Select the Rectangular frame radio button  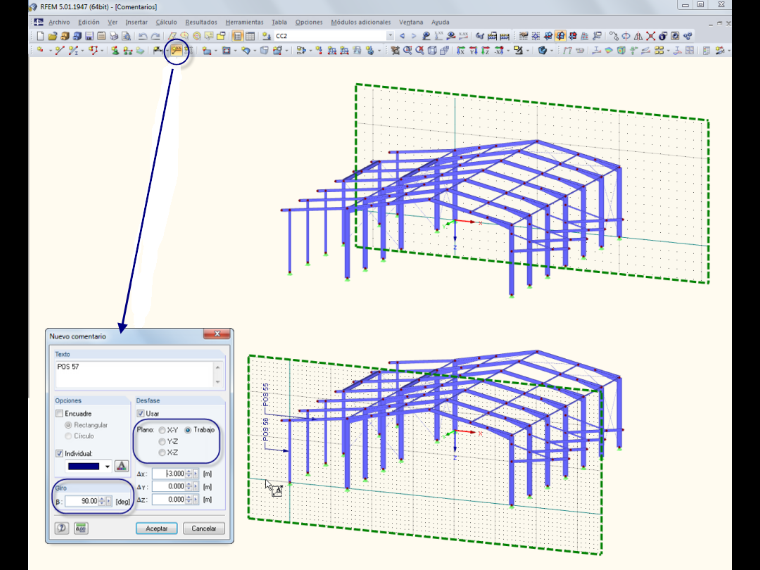[68, 425]
